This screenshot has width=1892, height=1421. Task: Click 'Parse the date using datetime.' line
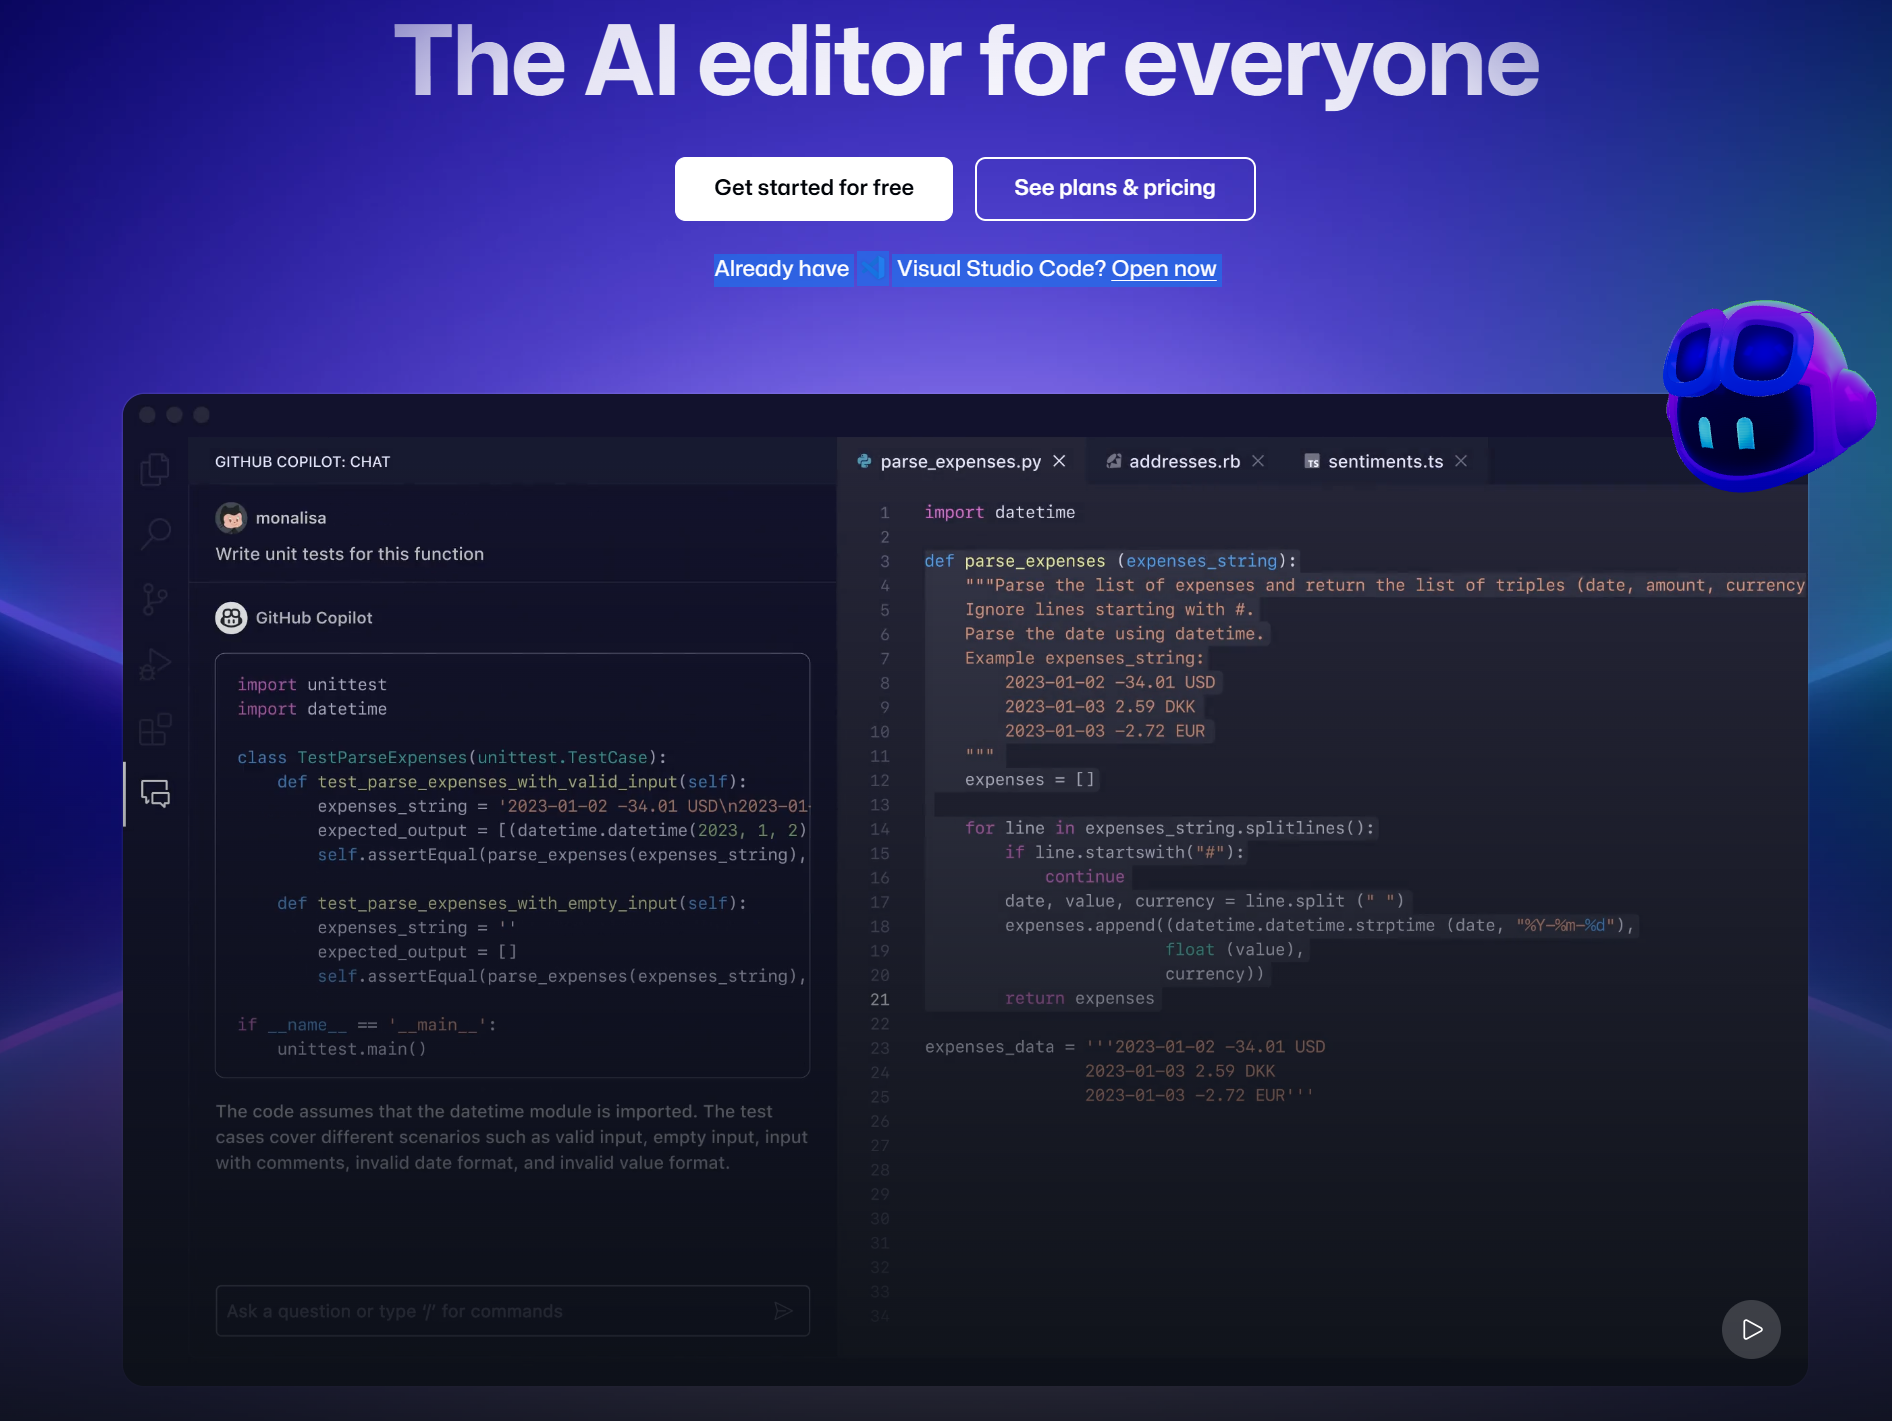pos(1114,634)
